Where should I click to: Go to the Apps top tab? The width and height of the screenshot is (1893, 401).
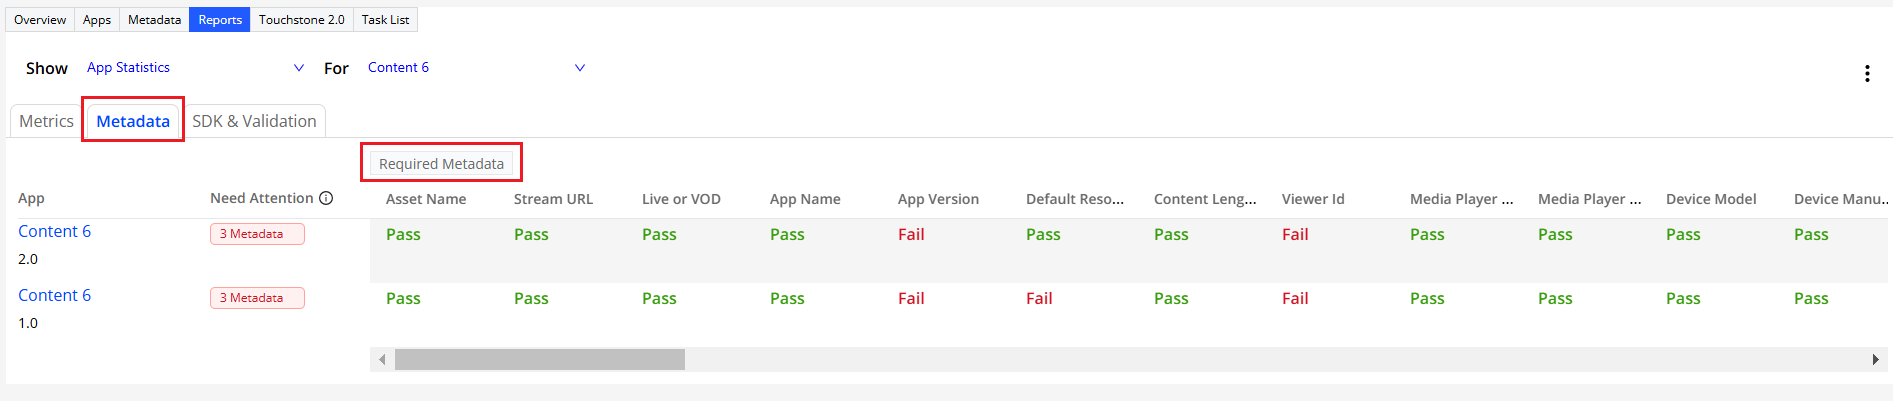point(97,20)
